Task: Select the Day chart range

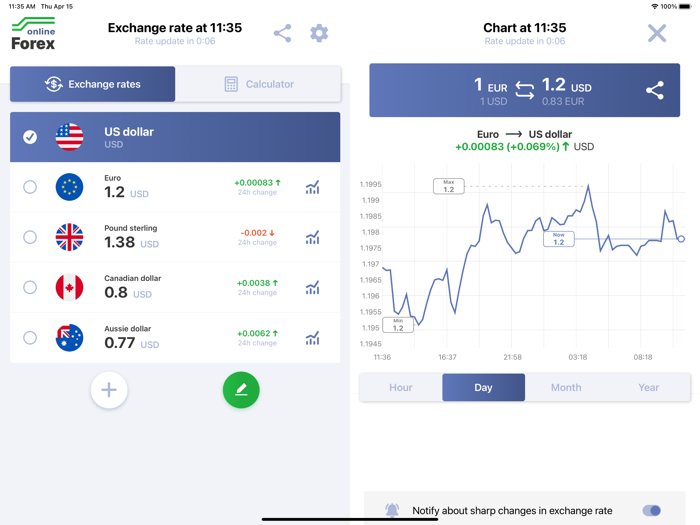Action: [x=483, y=387]
